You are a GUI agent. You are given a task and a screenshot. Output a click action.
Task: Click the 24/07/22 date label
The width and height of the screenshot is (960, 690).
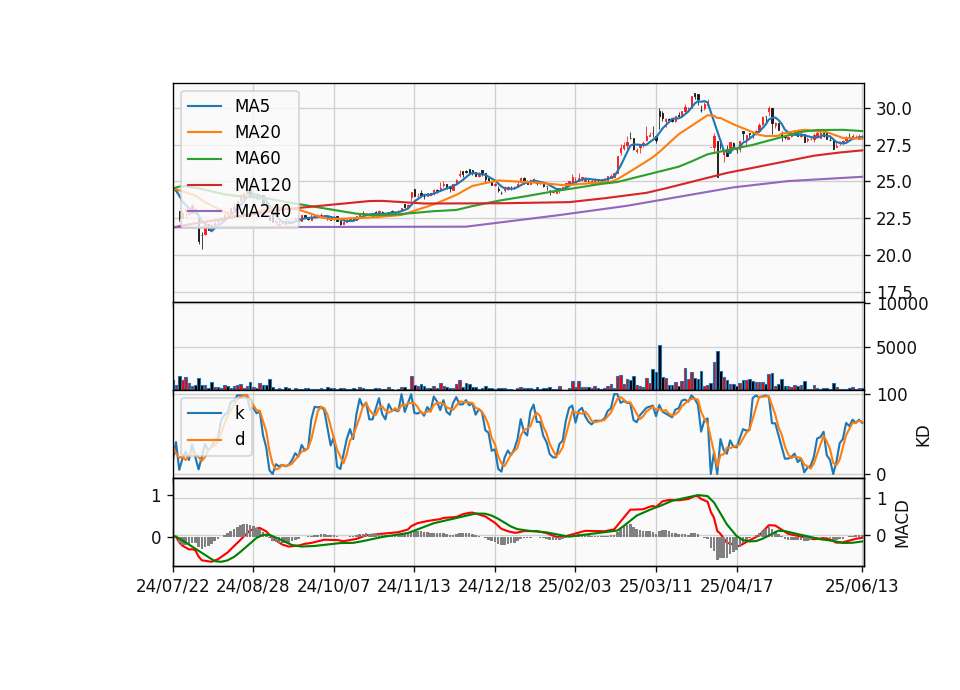[173, 586]
